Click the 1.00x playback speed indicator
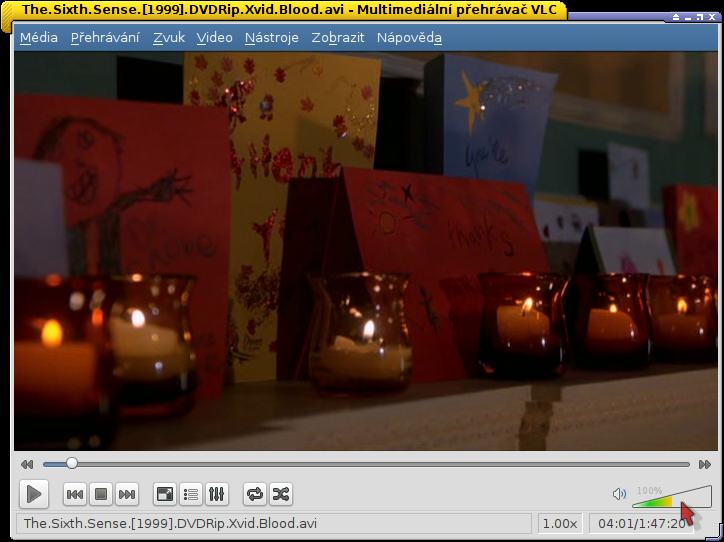This screenshot has height=542, width=724. point(560,524)
